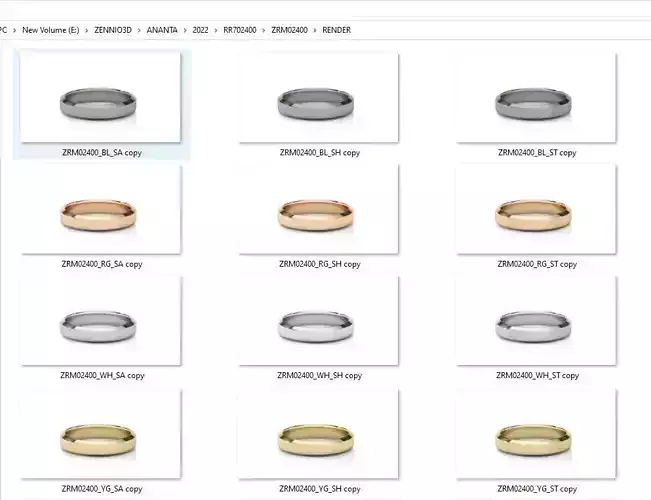Select the ZRM02400_WH_ST copy file

click(536, 321)
